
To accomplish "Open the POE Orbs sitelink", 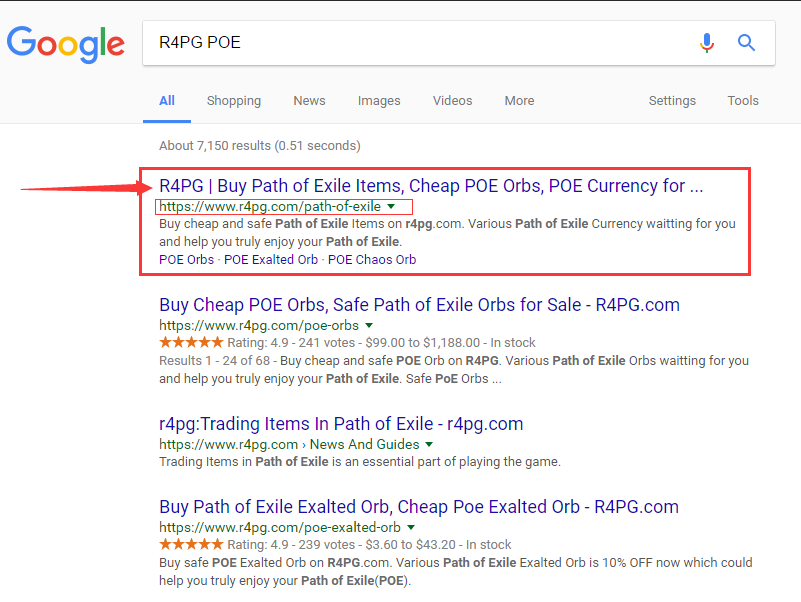I will click(x=186, y=260).
